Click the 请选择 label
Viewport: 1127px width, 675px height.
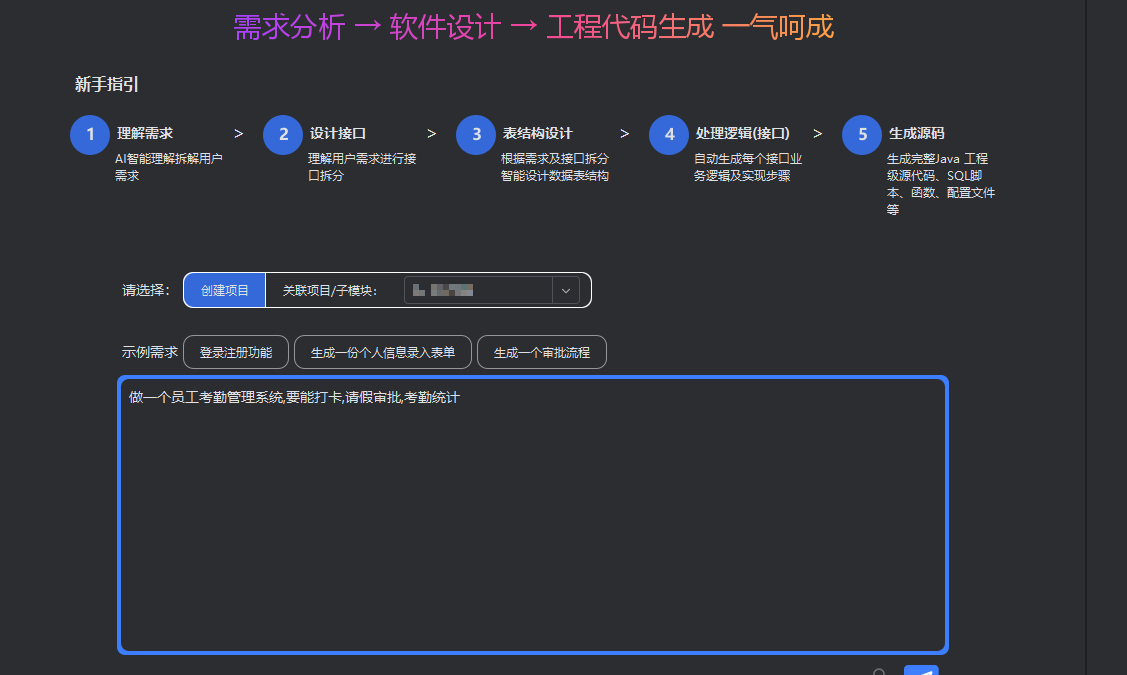point(146,290)
